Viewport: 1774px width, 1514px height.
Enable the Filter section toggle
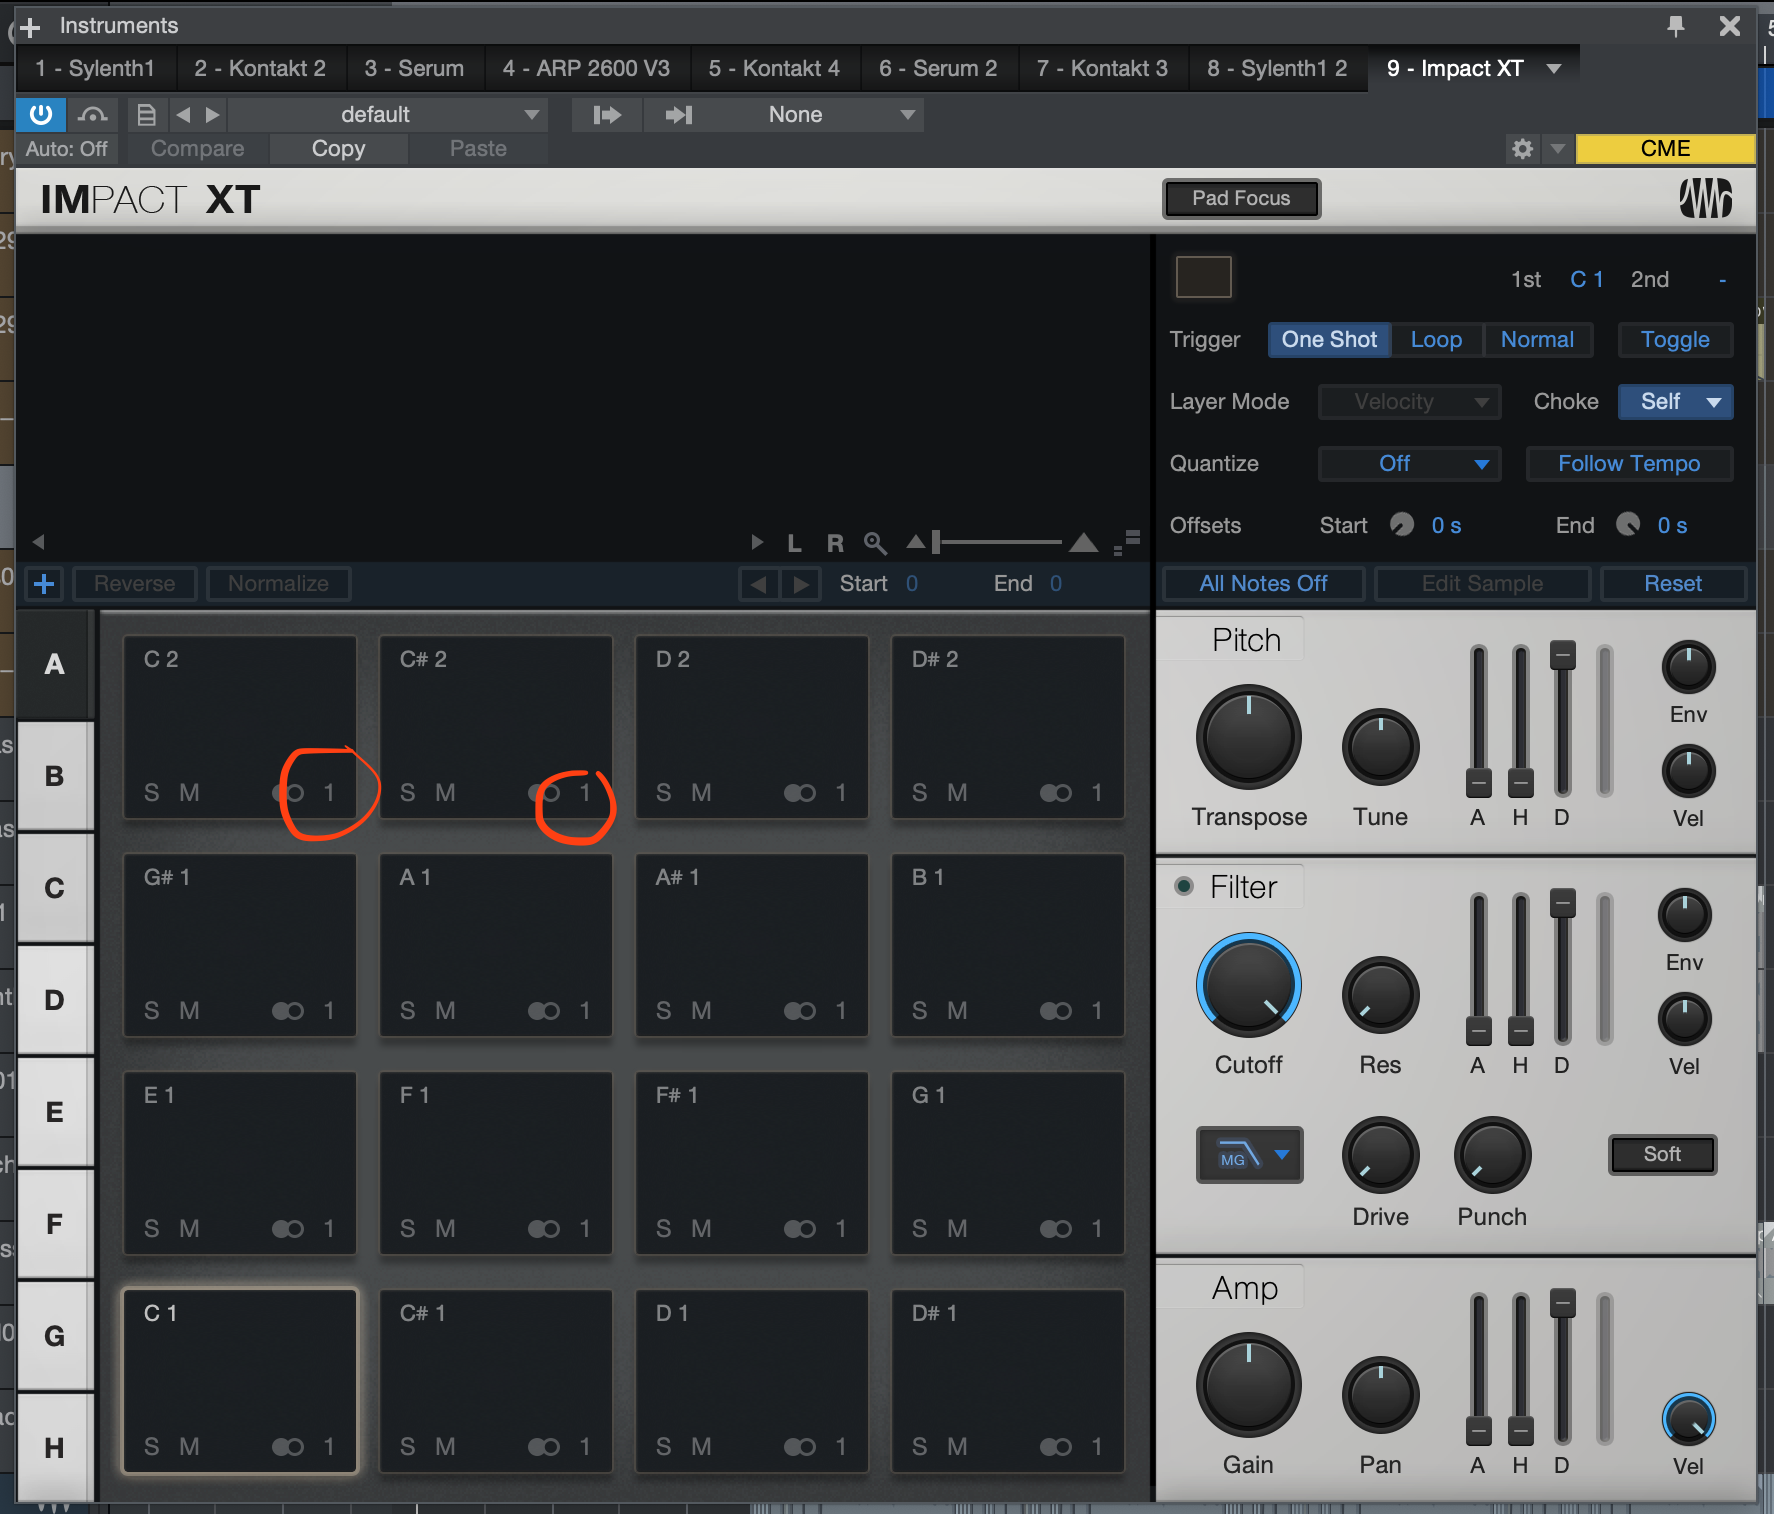coord(1184,886)
